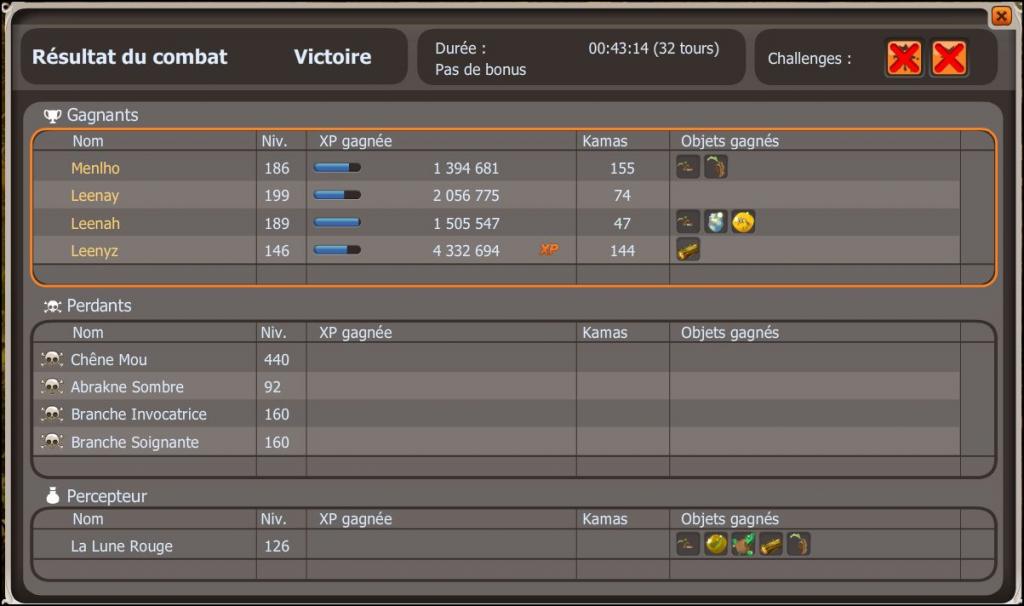Click Menlho's kamas amount 155
Viewport: 1024px width, 606px height.
[x=622, y=168]
